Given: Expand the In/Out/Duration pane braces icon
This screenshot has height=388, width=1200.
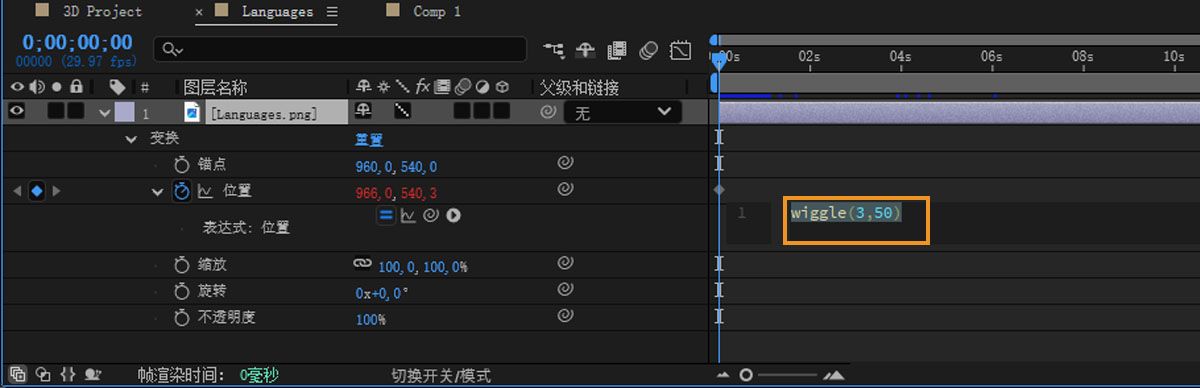Looking at the screenshot, I should click(x=68, y=374).
